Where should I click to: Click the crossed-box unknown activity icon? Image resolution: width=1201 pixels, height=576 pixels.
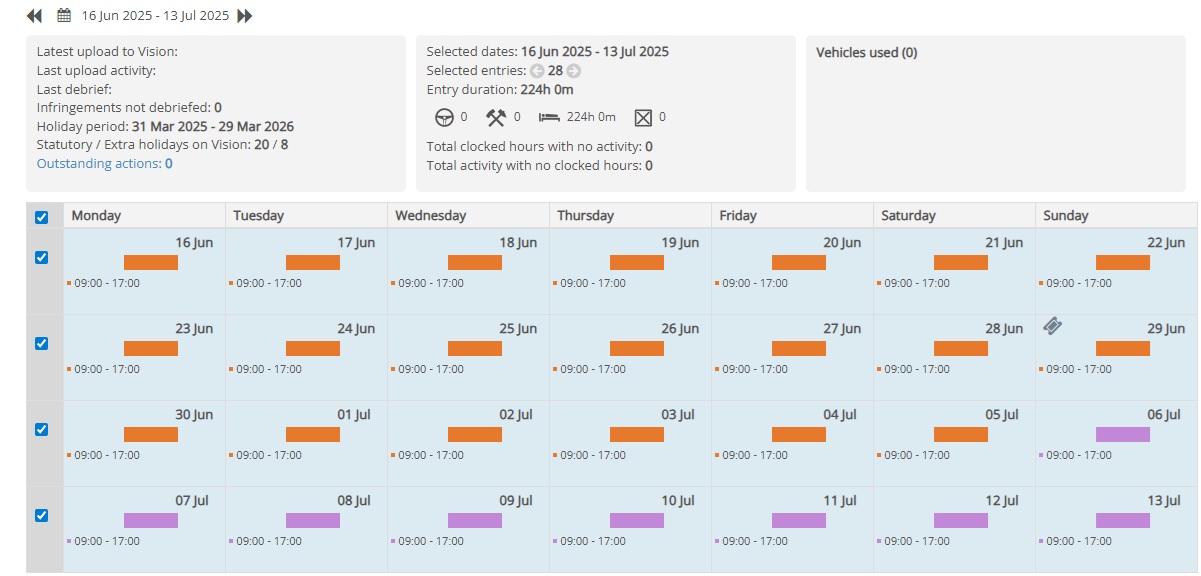click(643, 118)
